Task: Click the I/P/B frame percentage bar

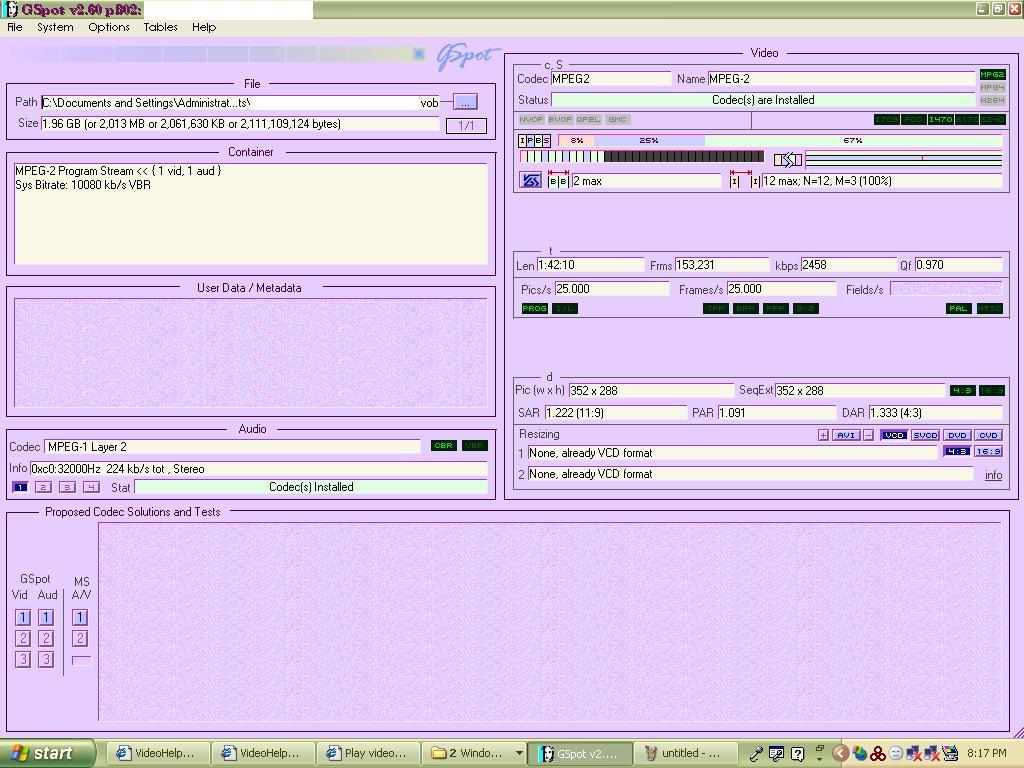Action: click(x=780, y=140)
